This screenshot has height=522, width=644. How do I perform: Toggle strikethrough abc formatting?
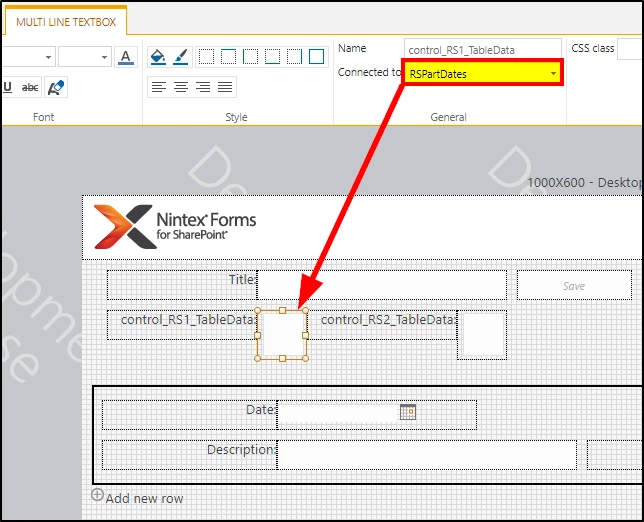[30, 87]
